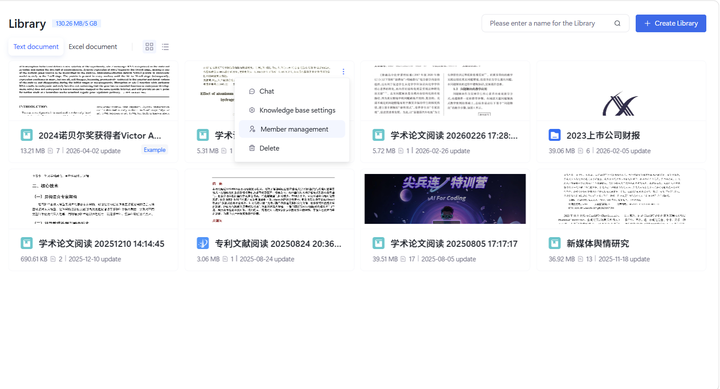720x389 pixels.
Task: Open thumbnail of 学术论文阅读 20251210 card
Action: 94,199
